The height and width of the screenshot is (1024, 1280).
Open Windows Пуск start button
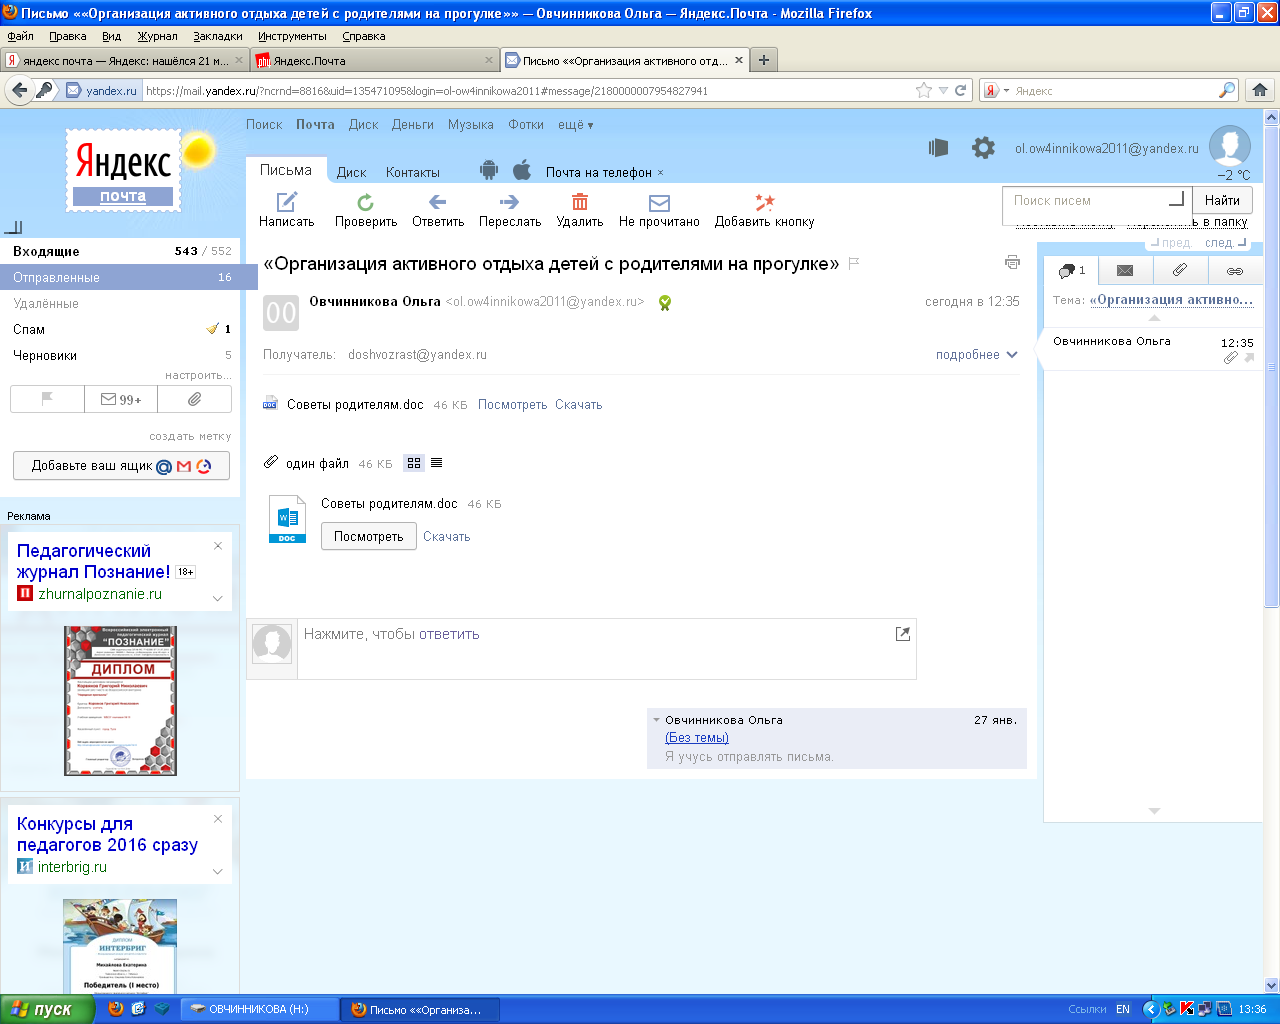(x=47, y=1009)
